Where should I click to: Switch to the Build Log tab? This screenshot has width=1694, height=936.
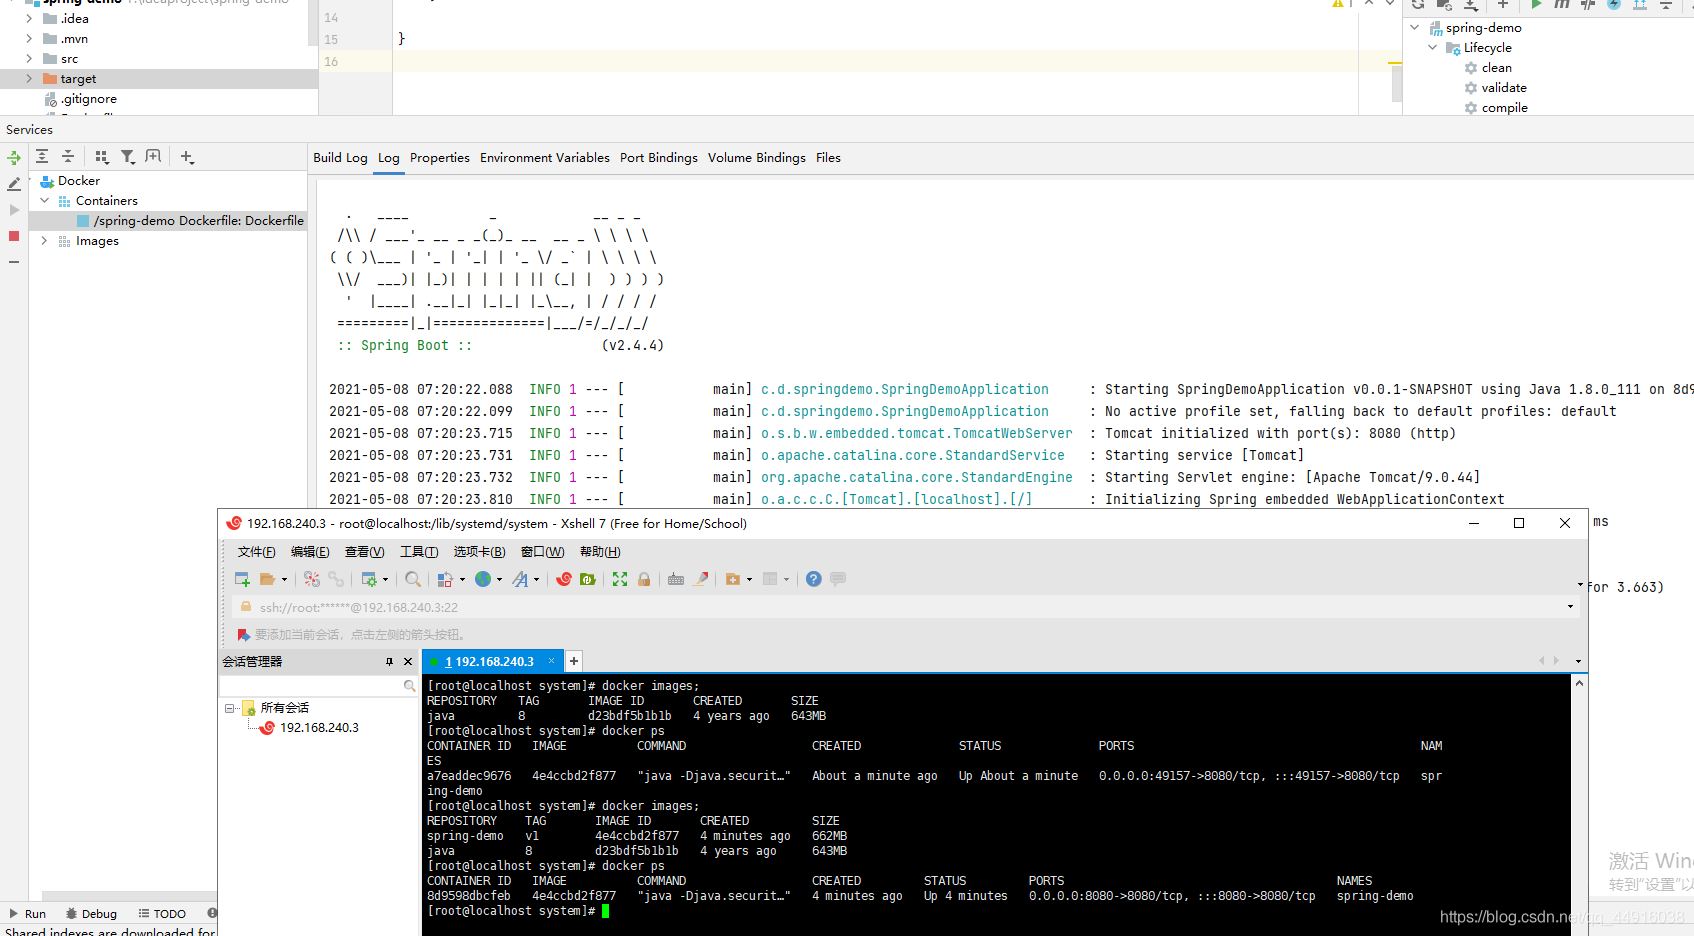[340, 158]
